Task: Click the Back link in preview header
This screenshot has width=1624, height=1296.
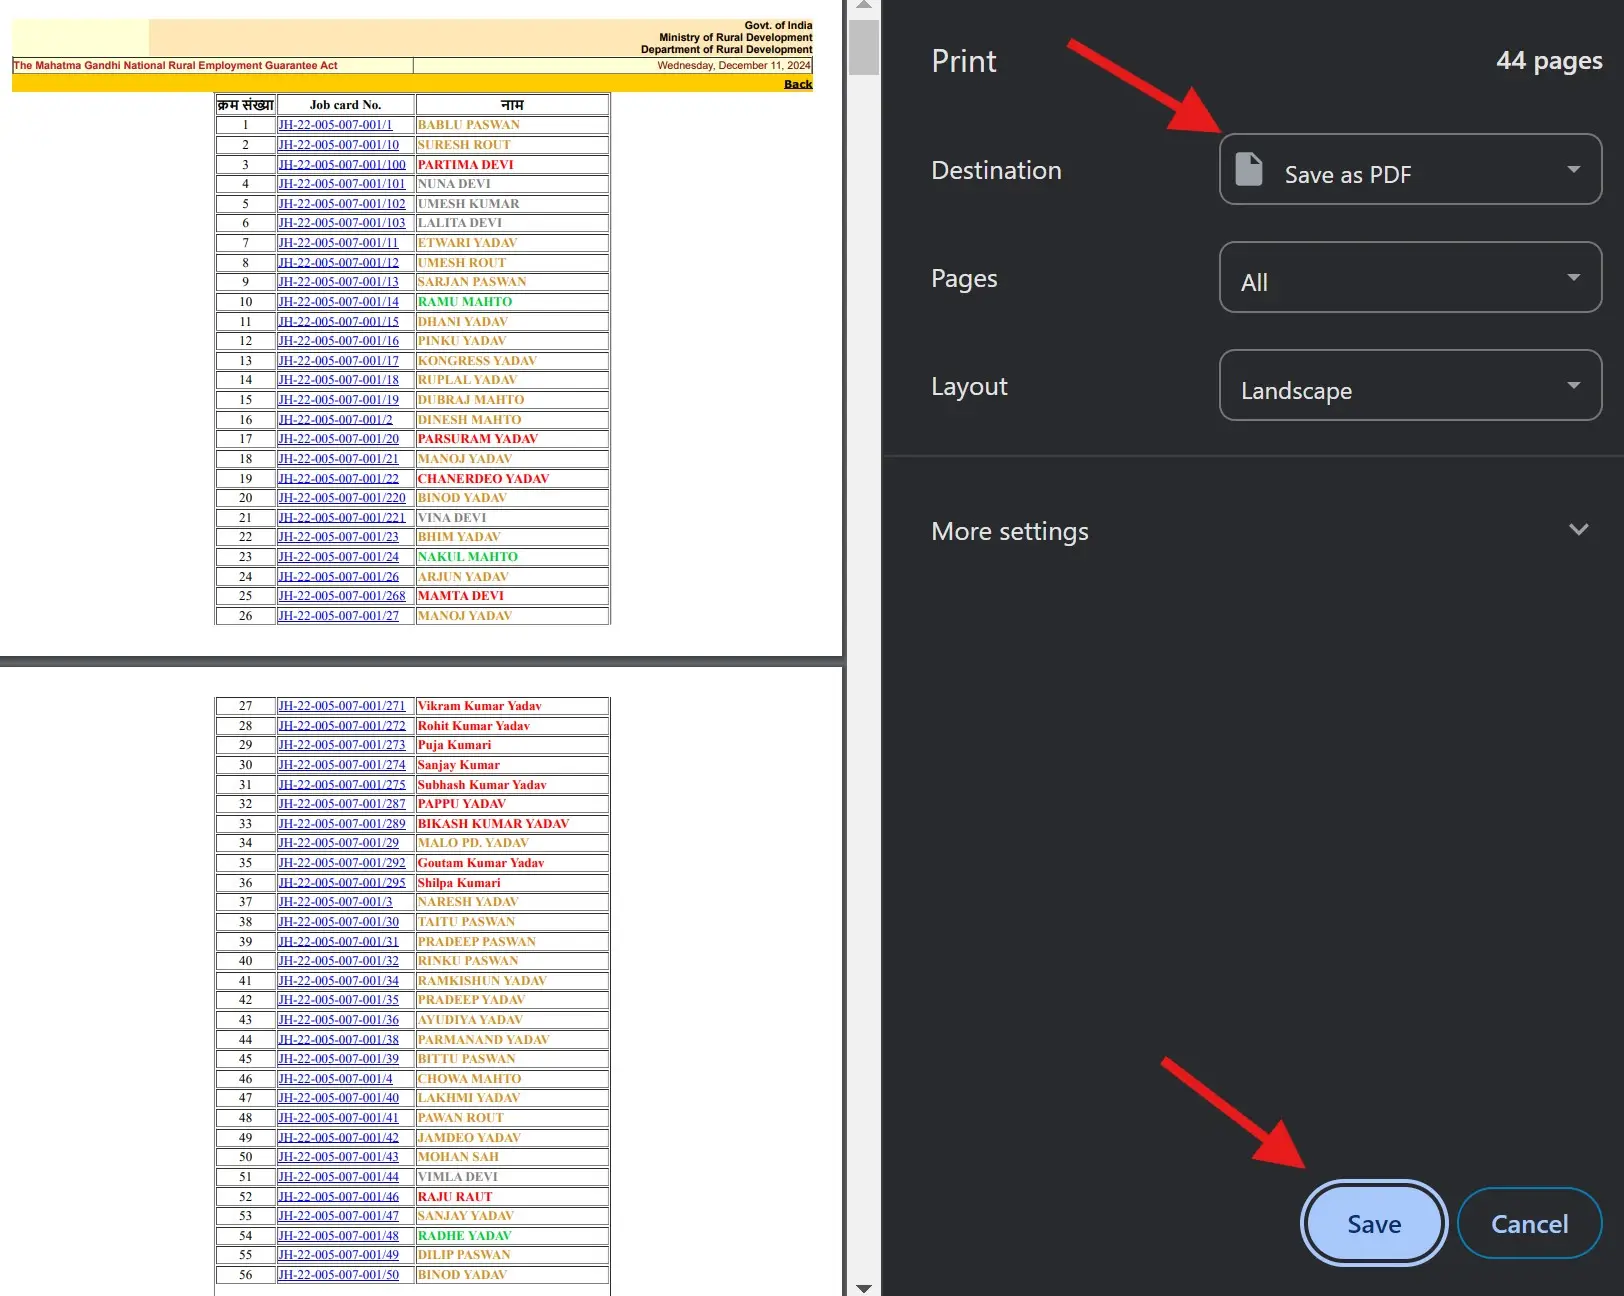Action: (x=798, y=84)
